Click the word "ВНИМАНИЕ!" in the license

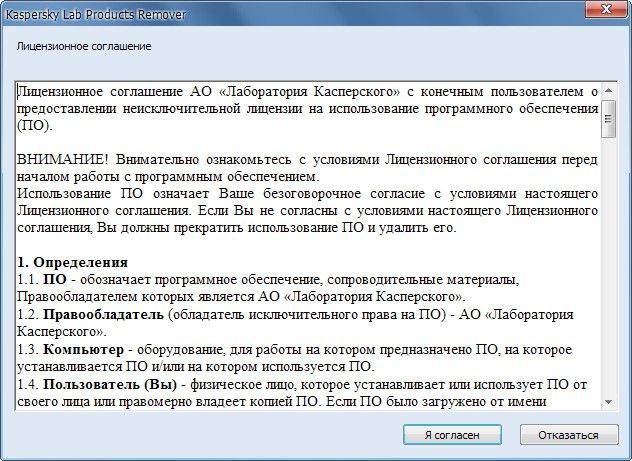coord(63,160)
